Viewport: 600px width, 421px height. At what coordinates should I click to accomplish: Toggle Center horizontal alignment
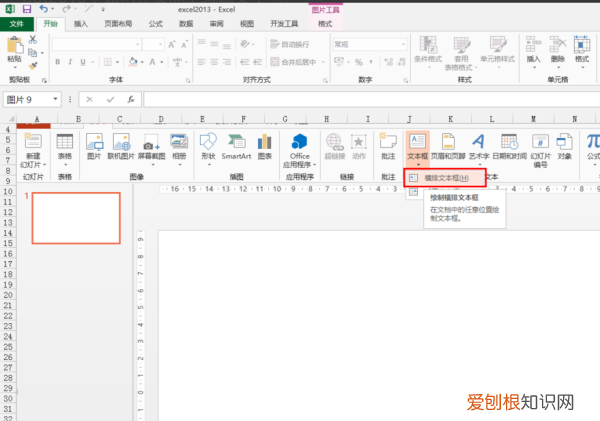[x=214, y=62]
